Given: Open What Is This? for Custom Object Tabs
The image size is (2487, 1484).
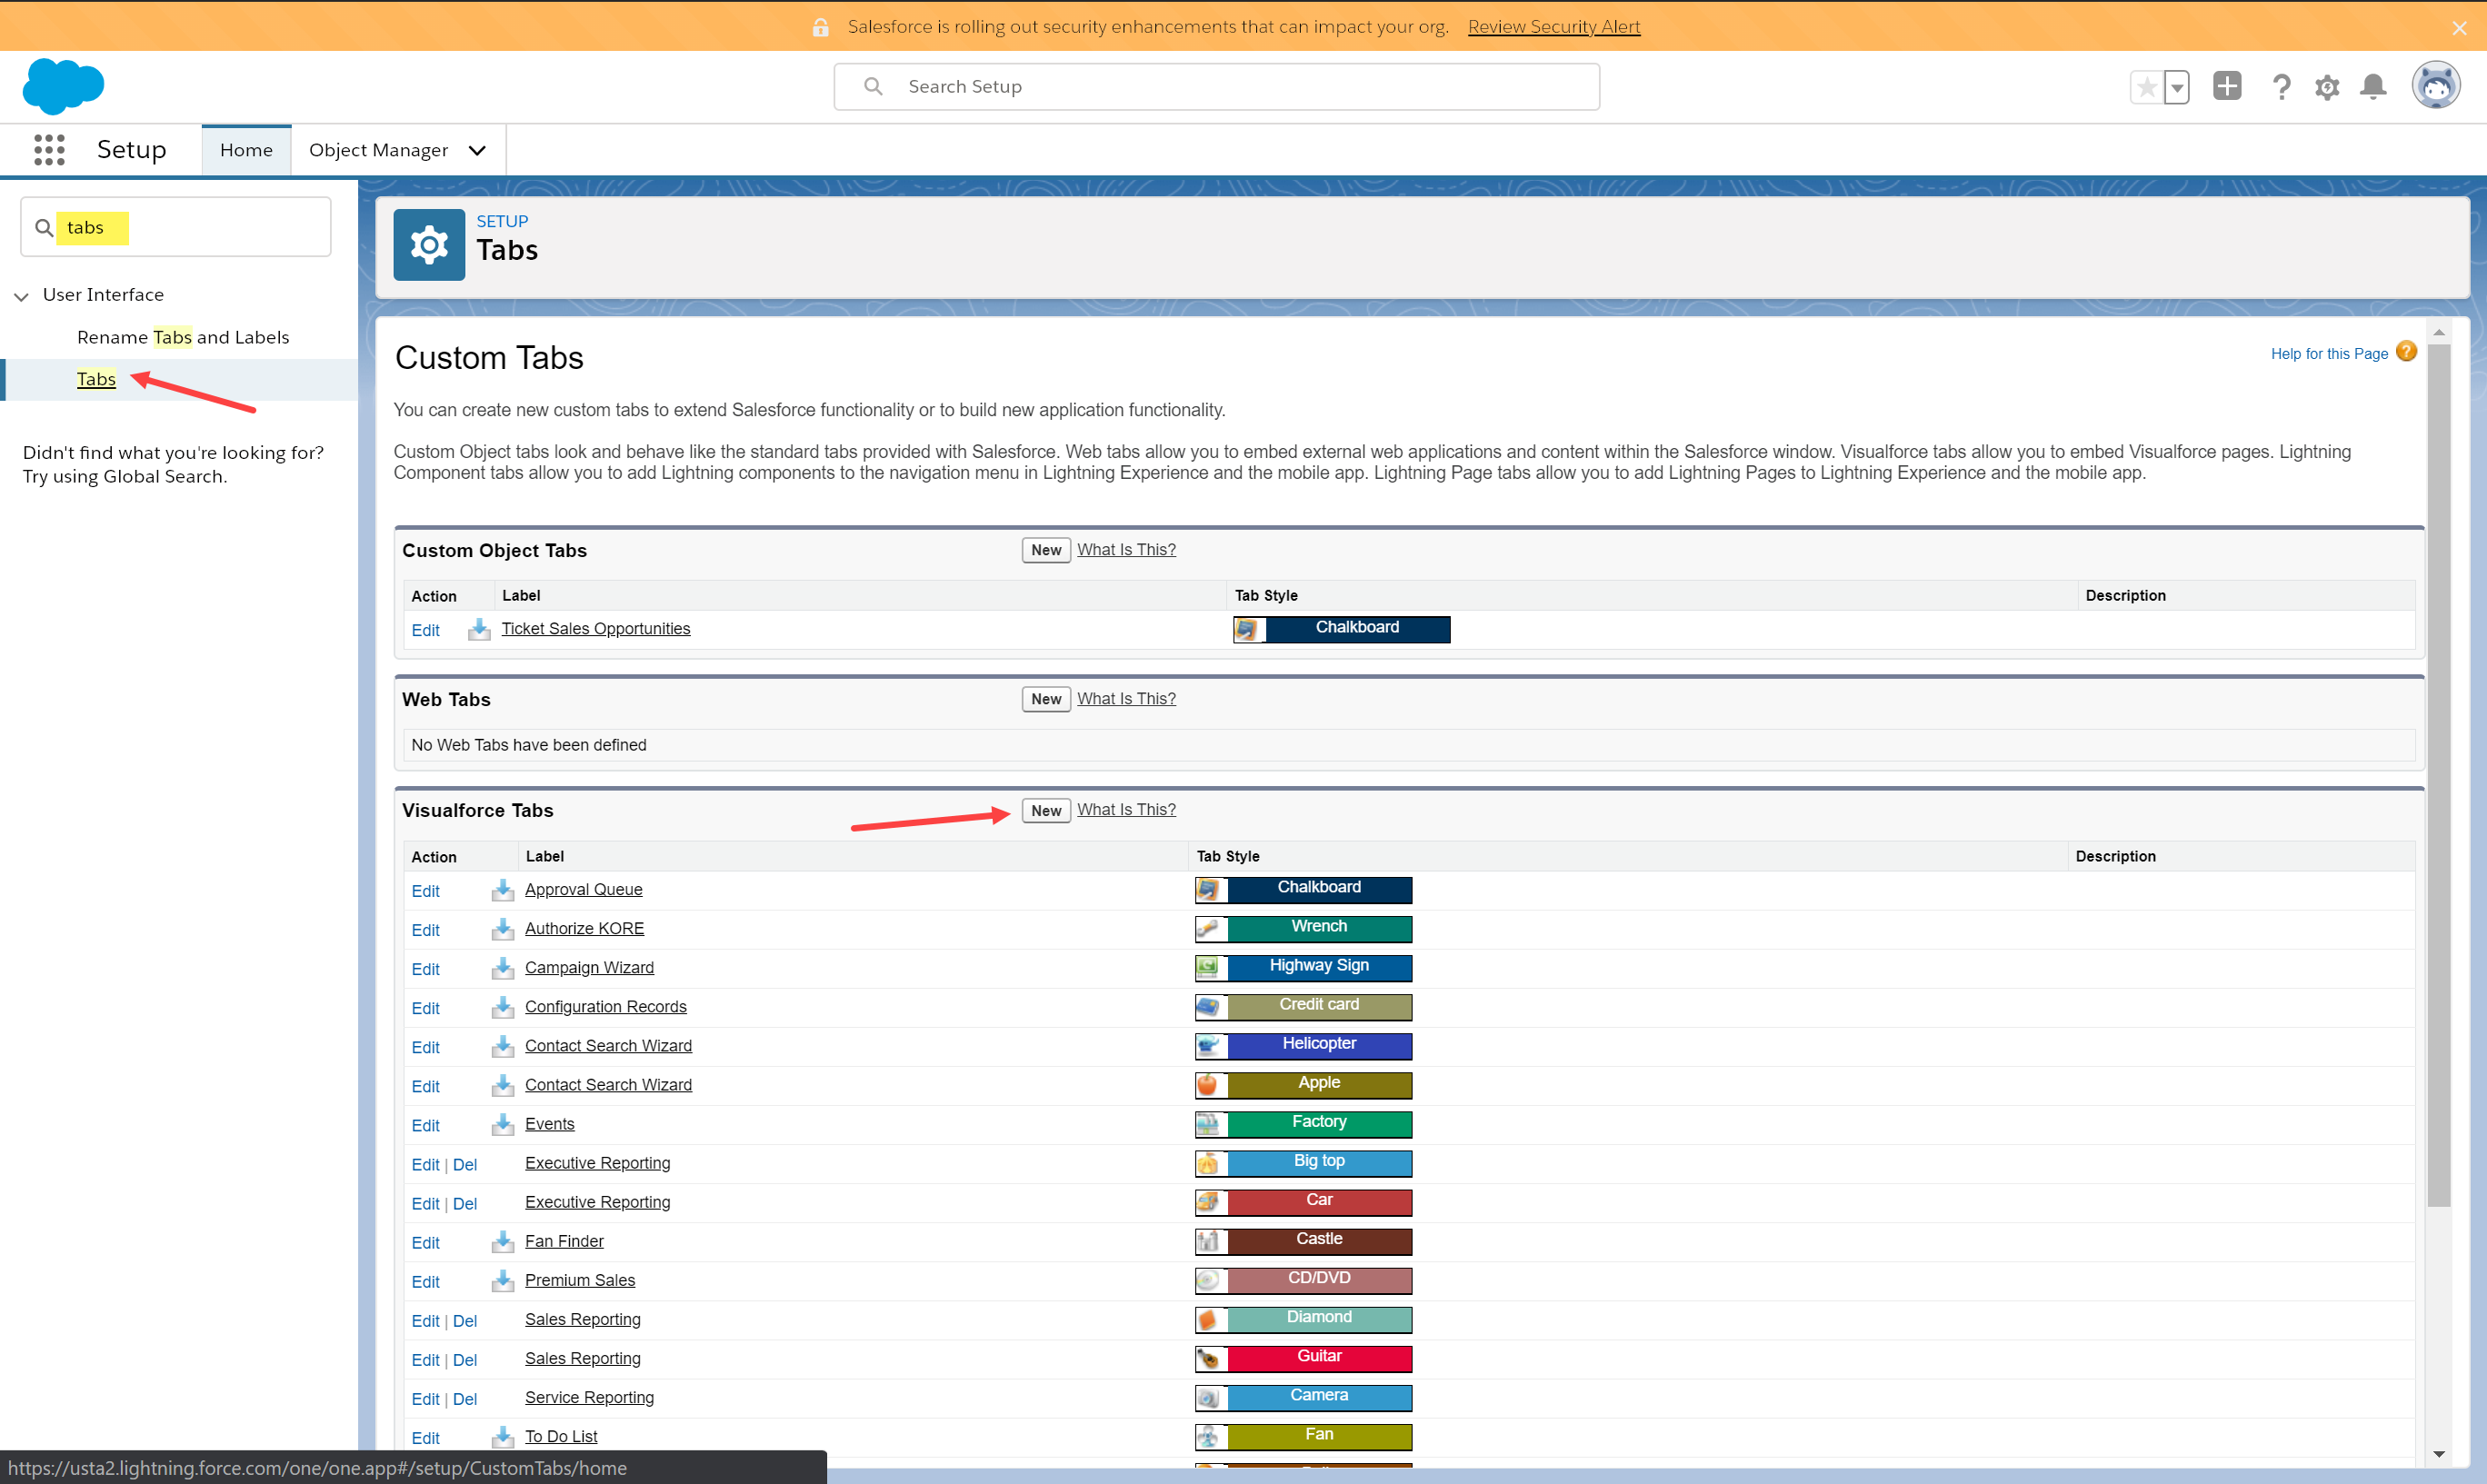Looking at the screenshot, I should 1126,549.
